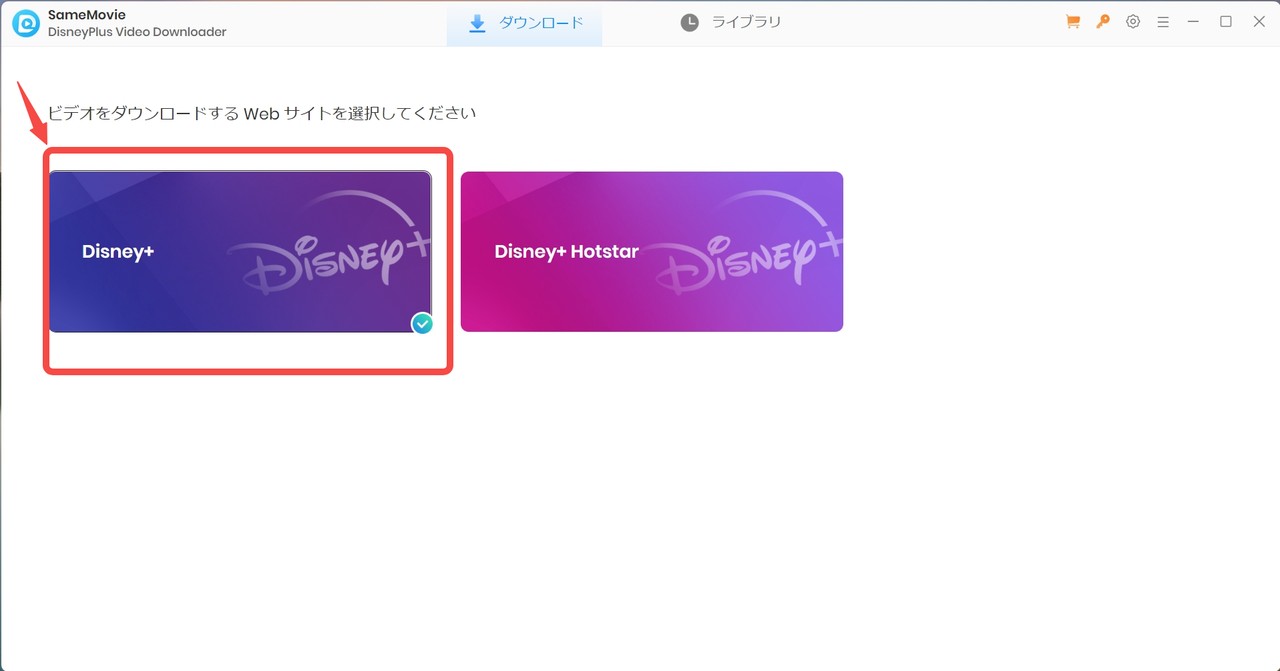Click the Disney+ Hotstar pink gradient card

tap(651, 251)
